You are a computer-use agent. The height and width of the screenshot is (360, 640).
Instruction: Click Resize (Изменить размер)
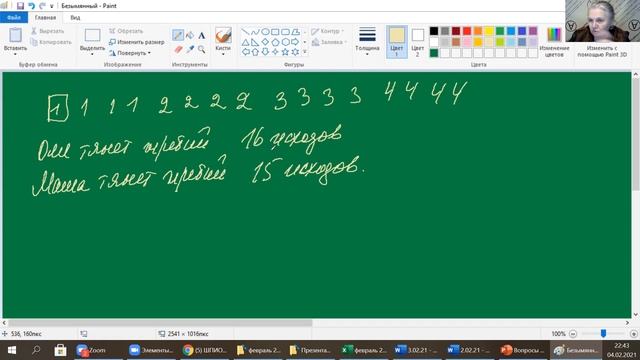(x=137, y=42)
